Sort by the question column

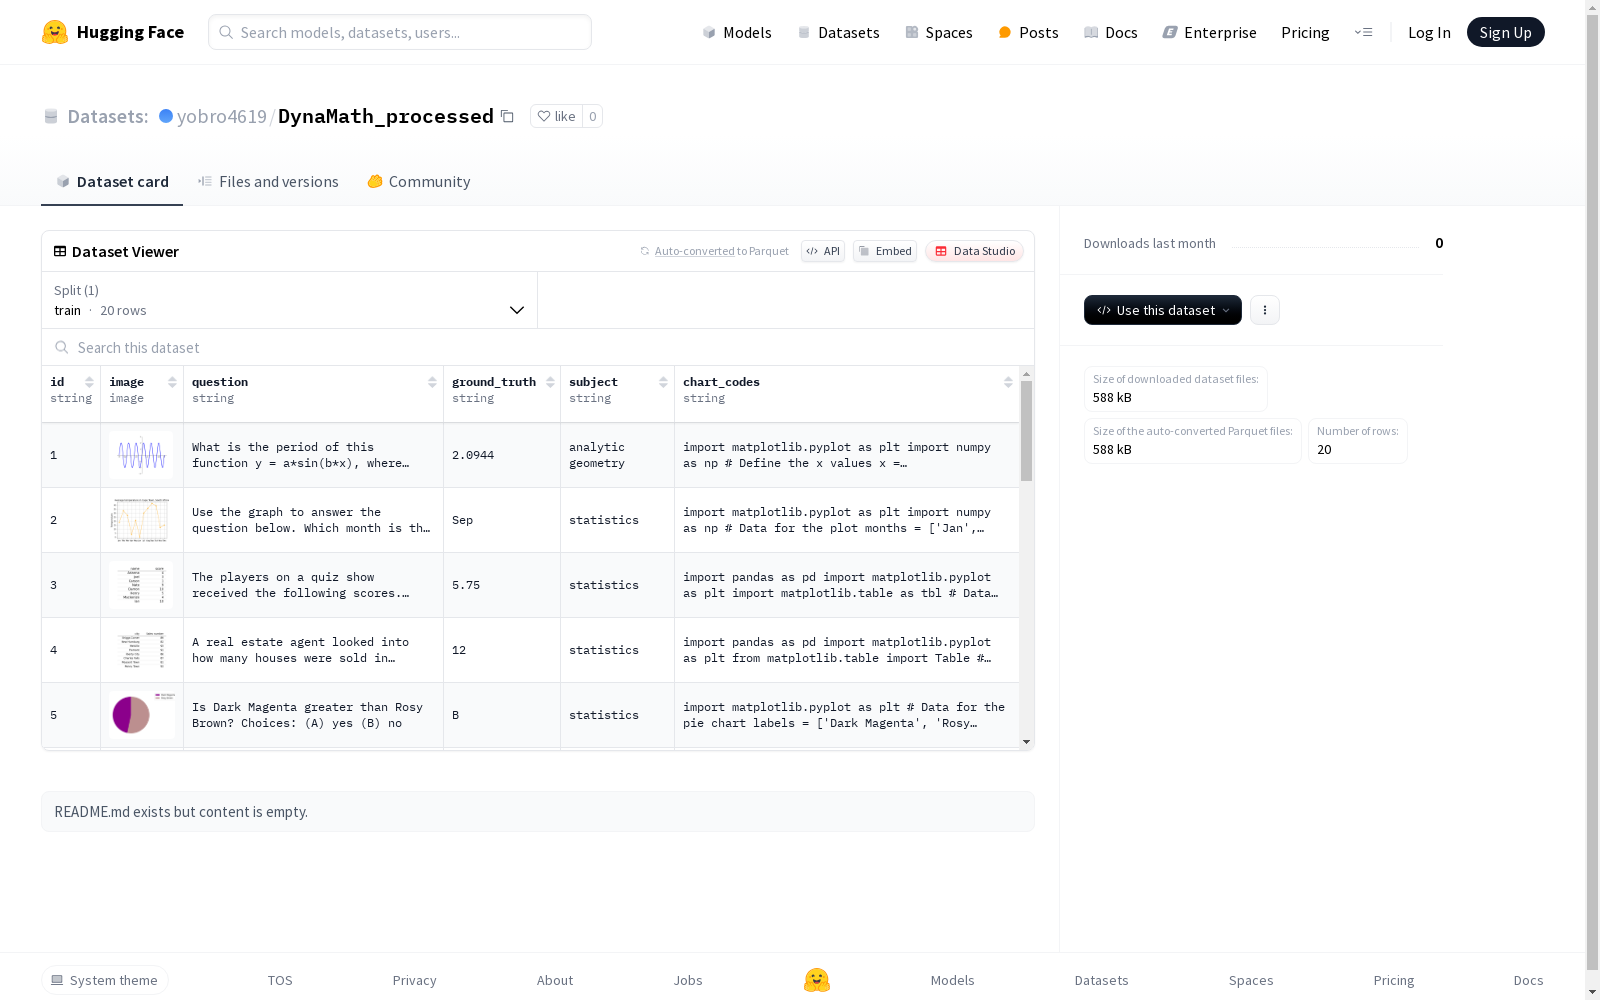[x=432, y=382]
